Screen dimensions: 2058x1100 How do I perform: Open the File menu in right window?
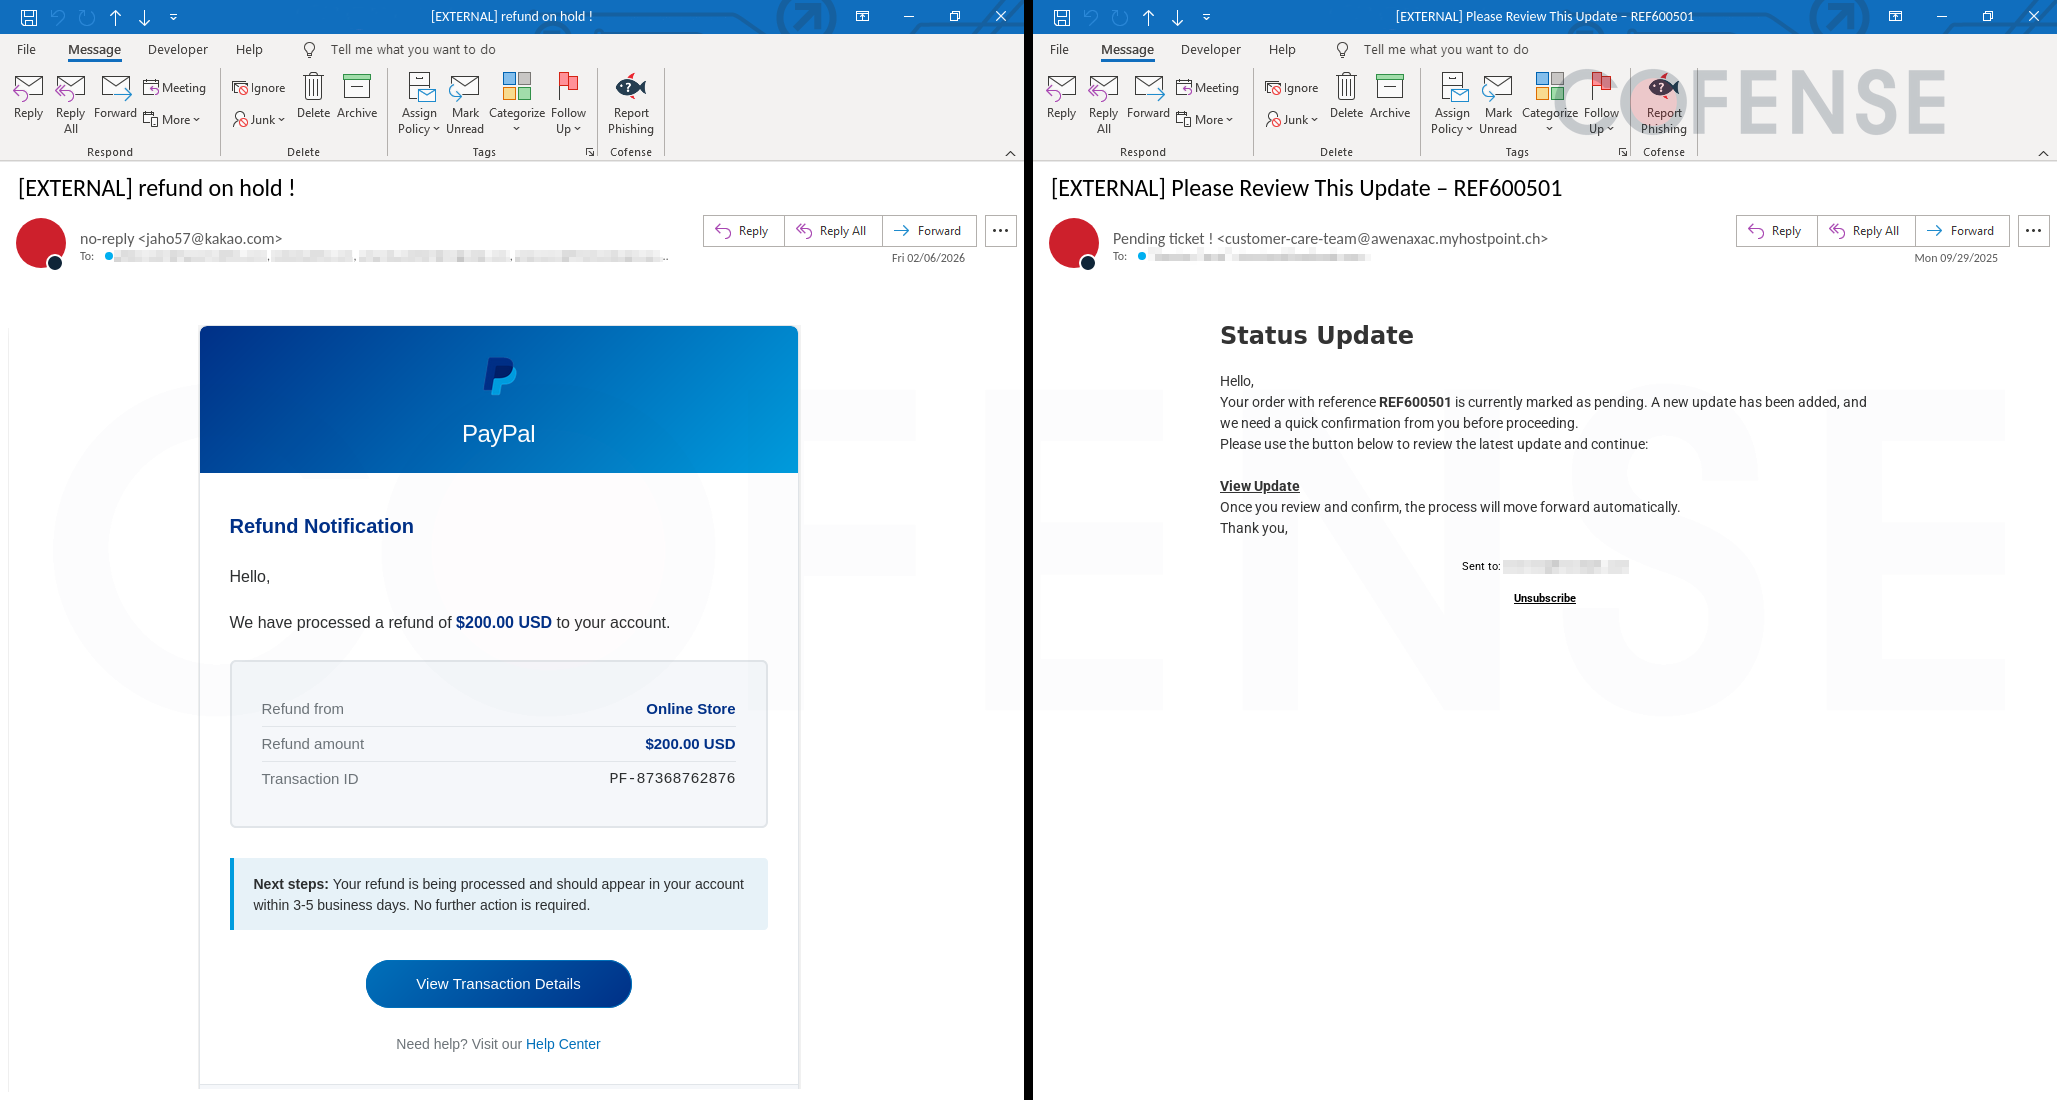(1059, 50)
